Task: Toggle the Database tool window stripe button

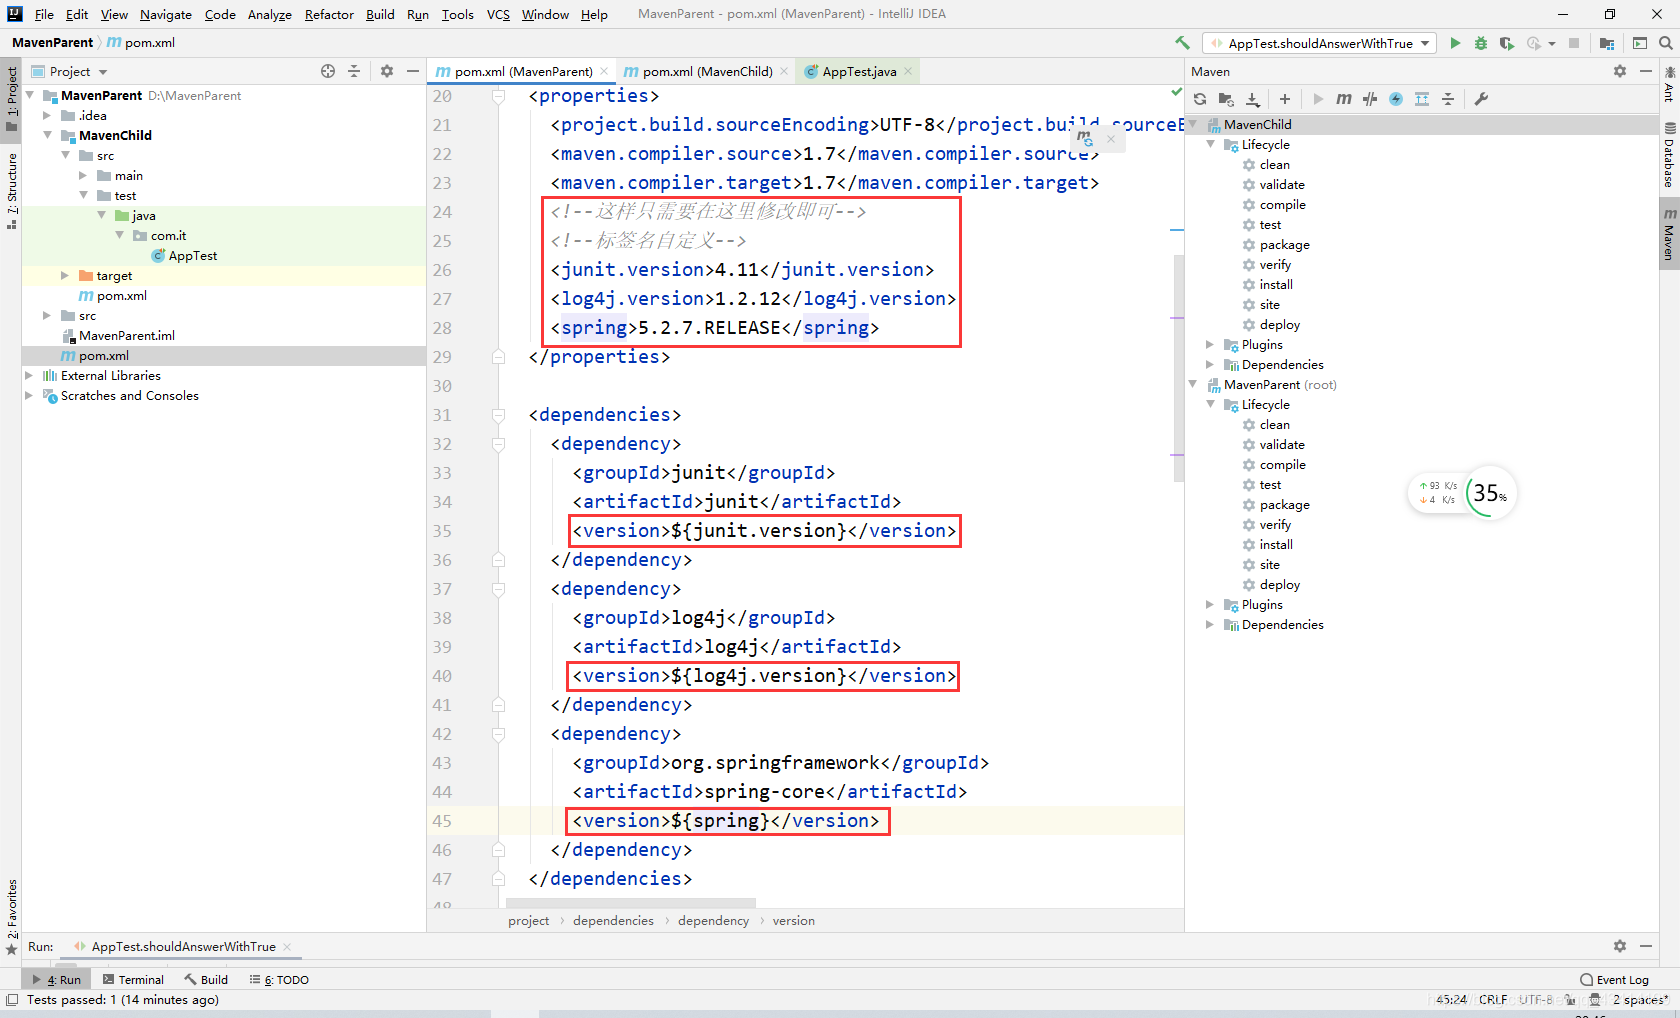Action: [x=1669, y=156]
